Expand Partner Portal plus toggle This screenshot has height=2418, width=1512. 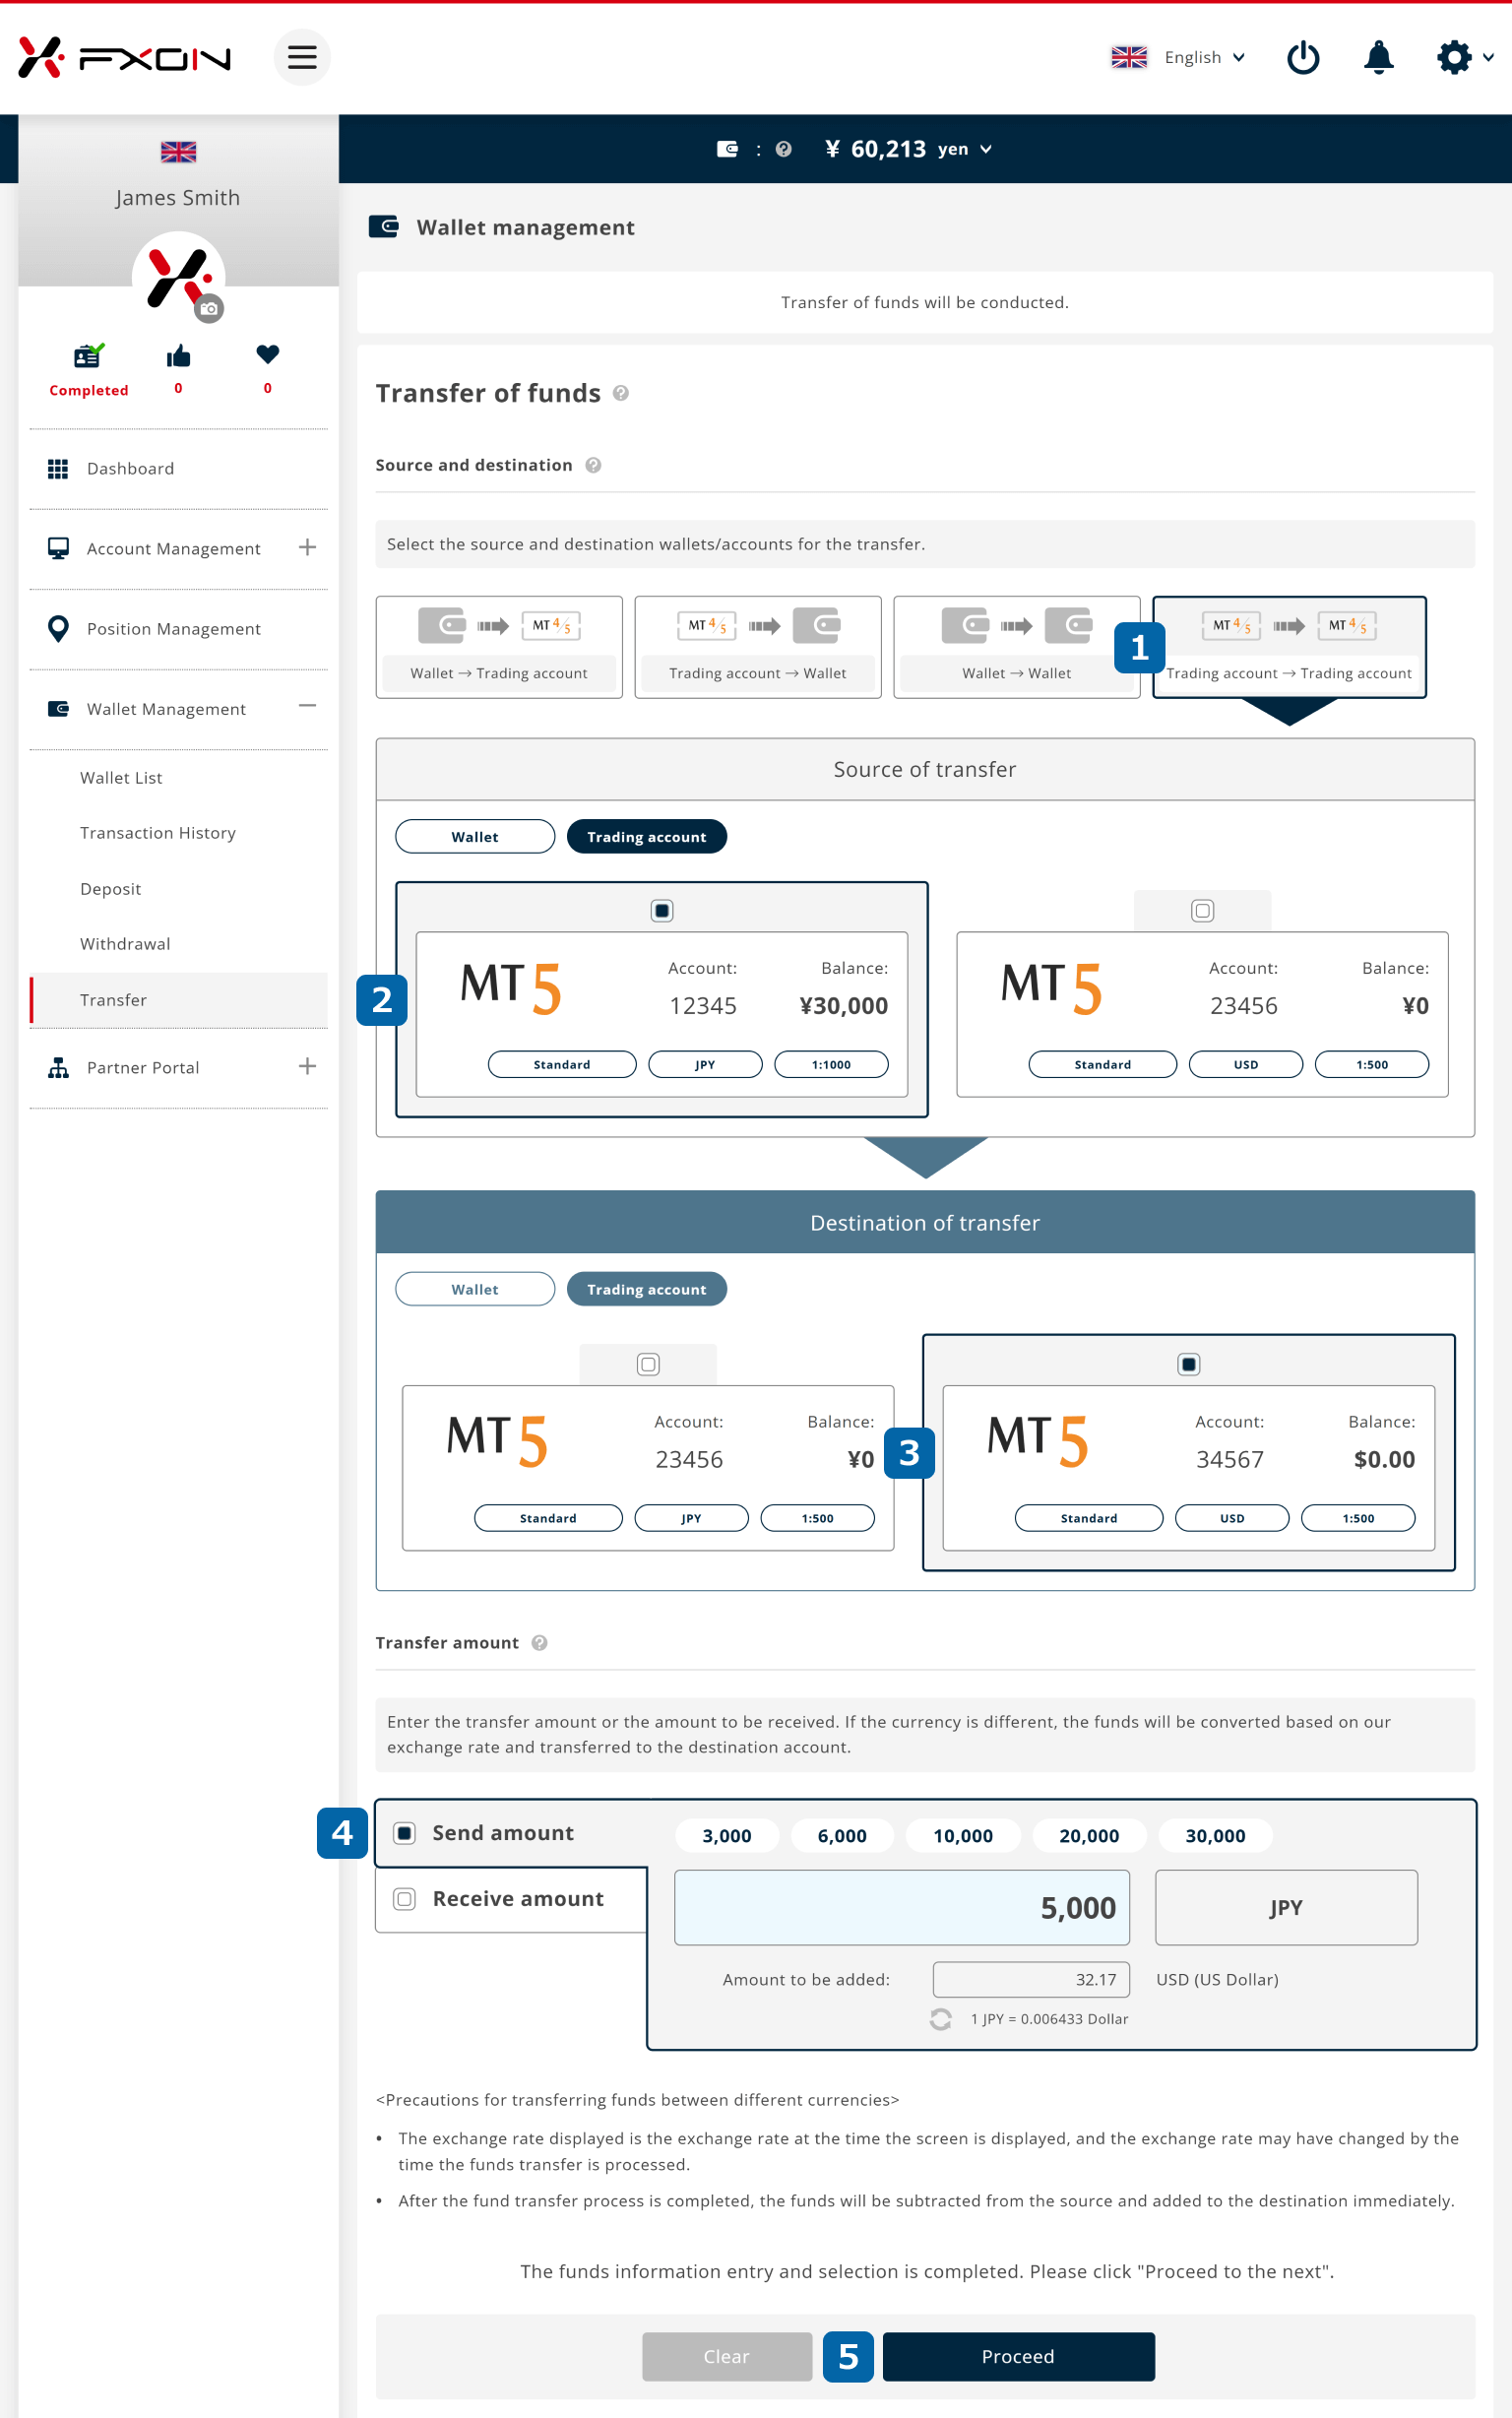[307, 1066]
